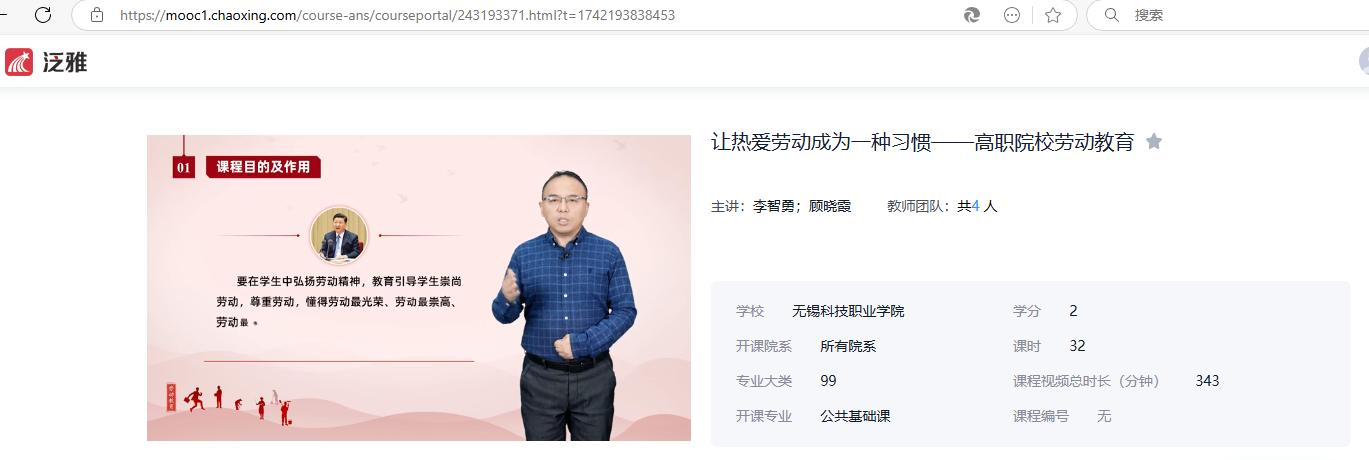Viewport: 1369px width, 460px height.
Task: Open the teacher team count 4 link
Action: point(975,206)
